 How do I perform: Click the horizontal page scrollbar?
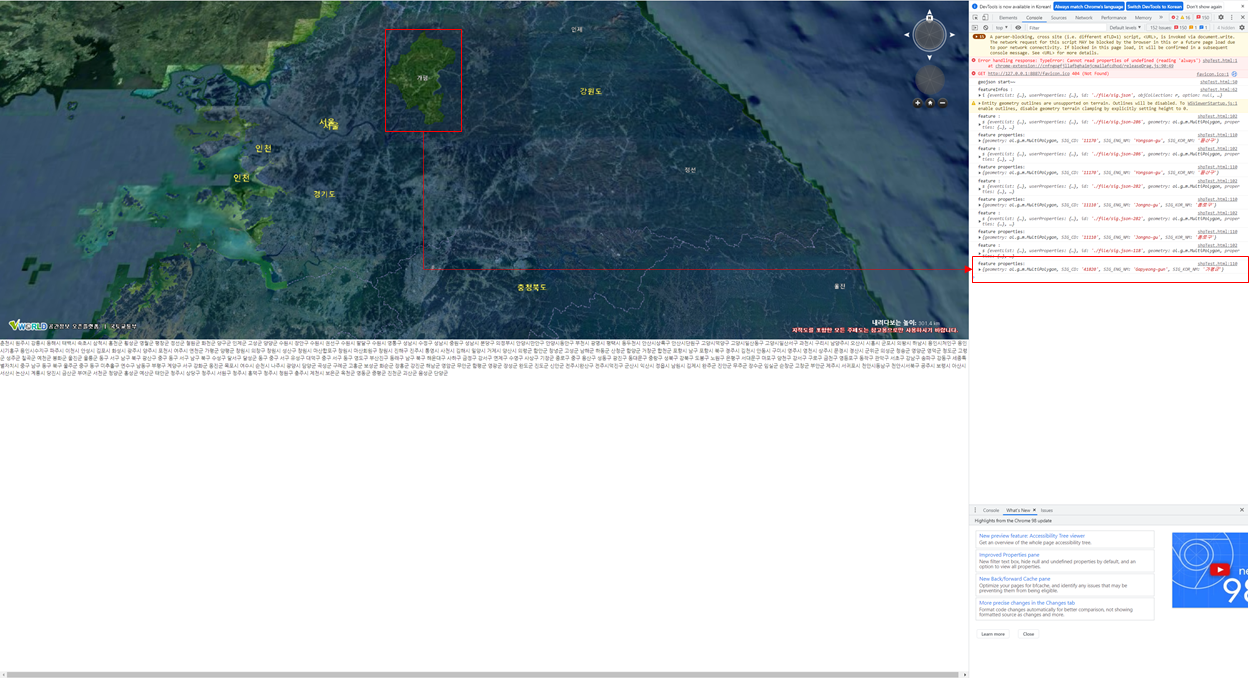click(483, 674)
